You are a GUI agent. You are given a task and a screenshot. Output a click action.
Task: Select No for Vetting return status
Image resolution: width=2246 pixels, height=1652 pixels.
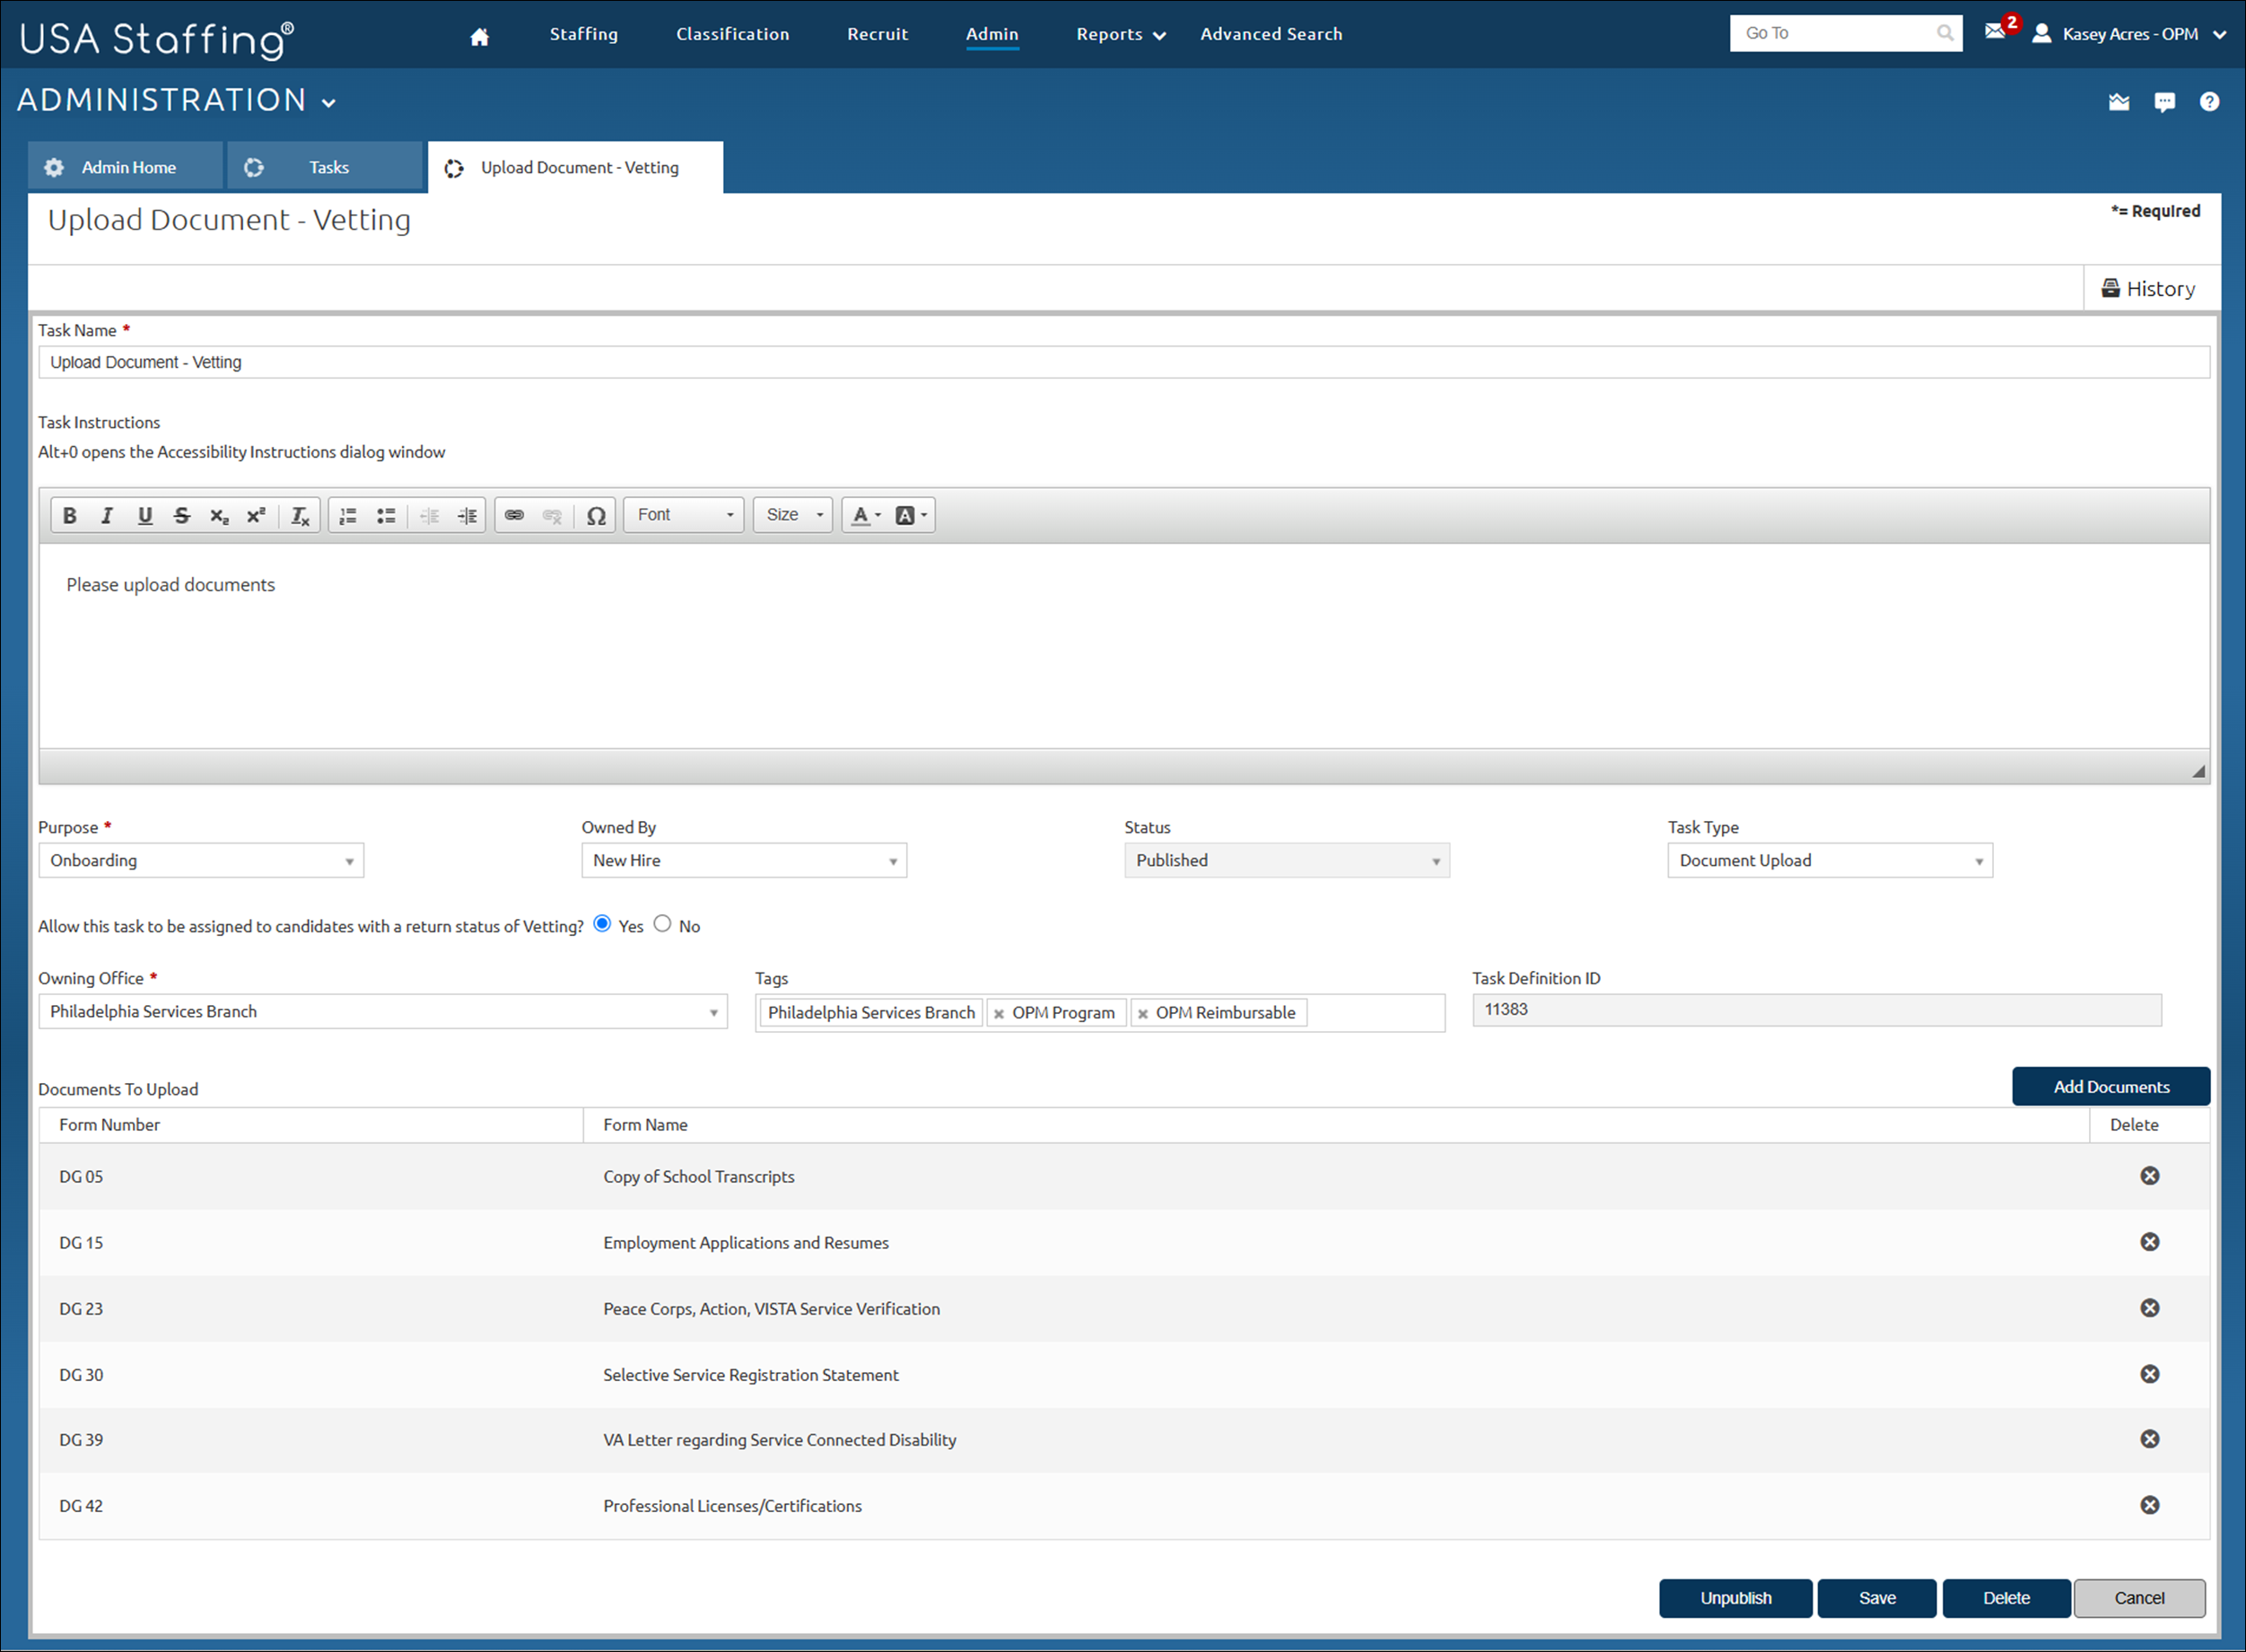pyautogui.click(x=662, y=924)
